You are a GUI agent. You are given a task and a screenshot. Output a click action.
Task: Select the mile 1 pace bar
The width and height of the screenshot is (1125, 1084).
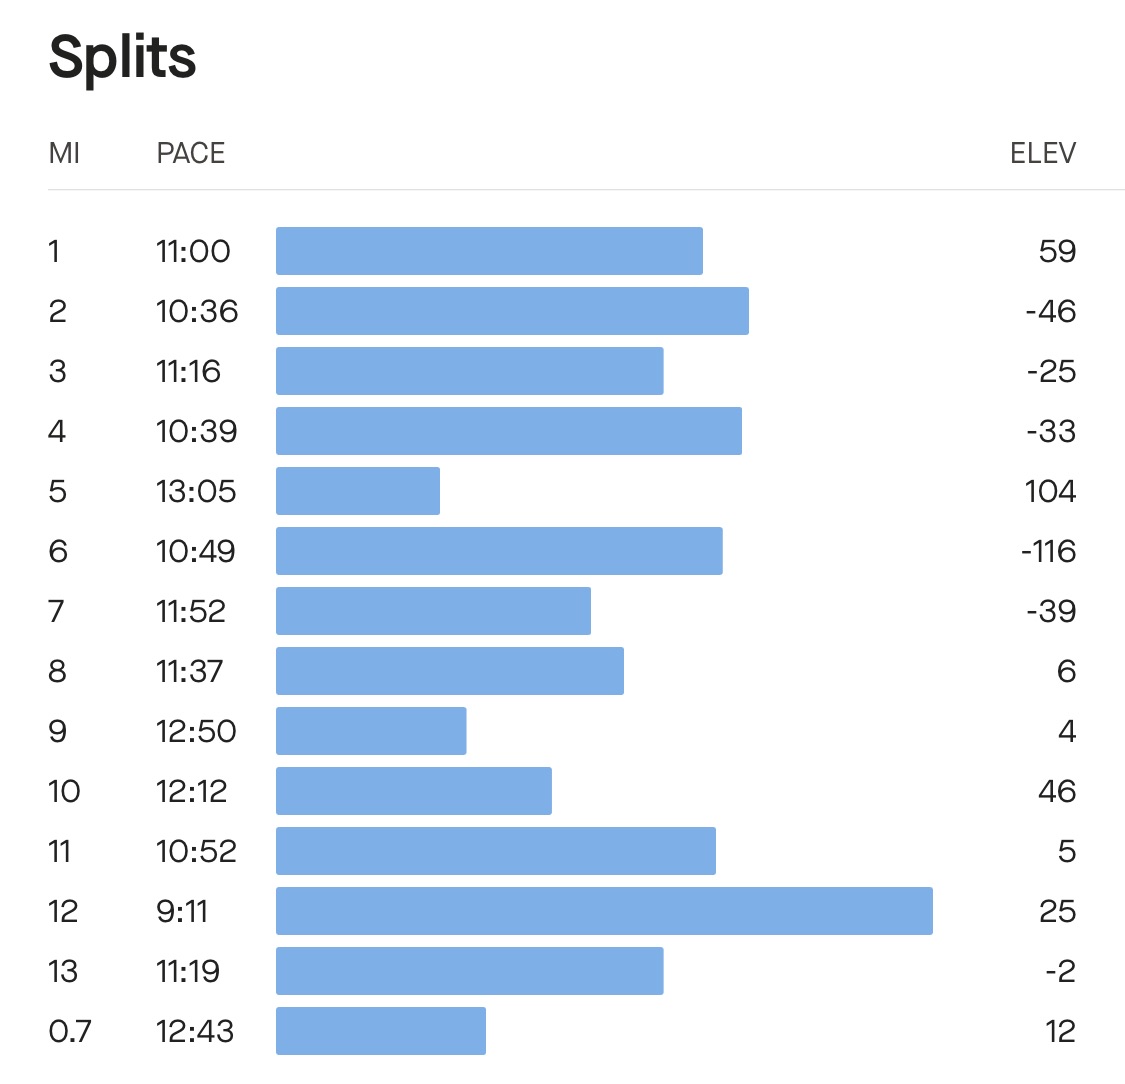click(x=489, y=251)
